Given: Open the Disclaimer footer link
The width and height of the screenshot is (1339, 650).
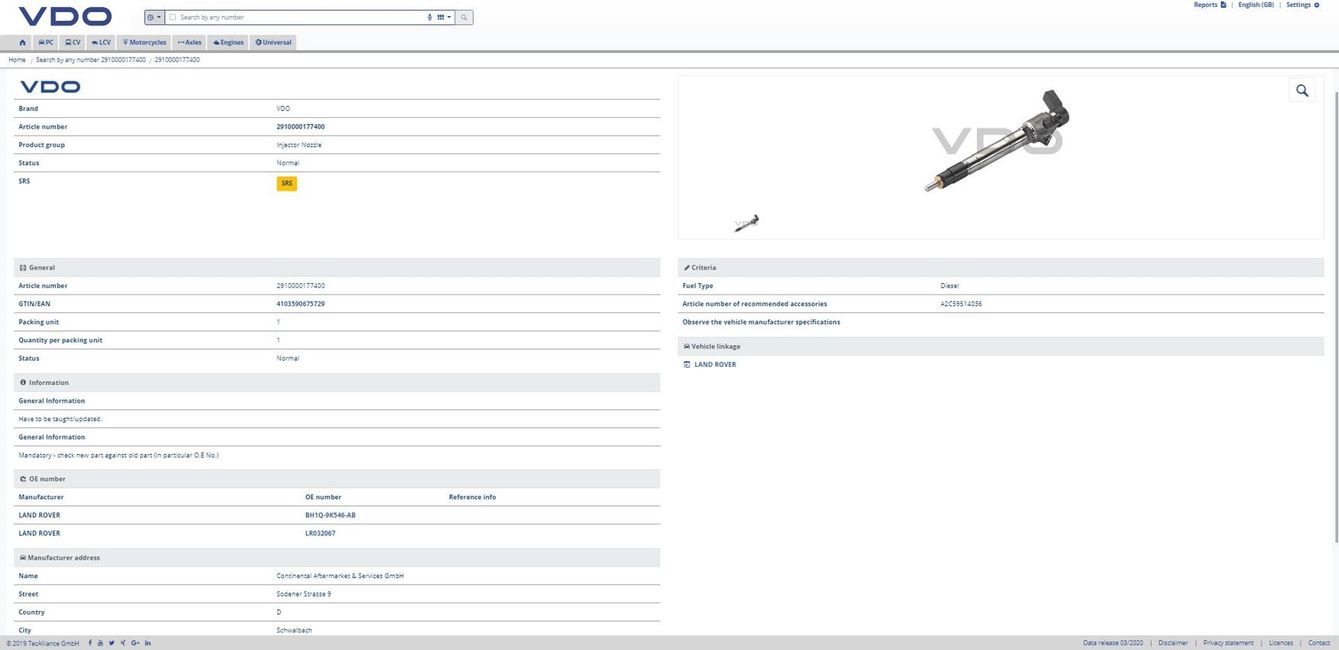Looking at the screenshot, I should coord(1173,643).
